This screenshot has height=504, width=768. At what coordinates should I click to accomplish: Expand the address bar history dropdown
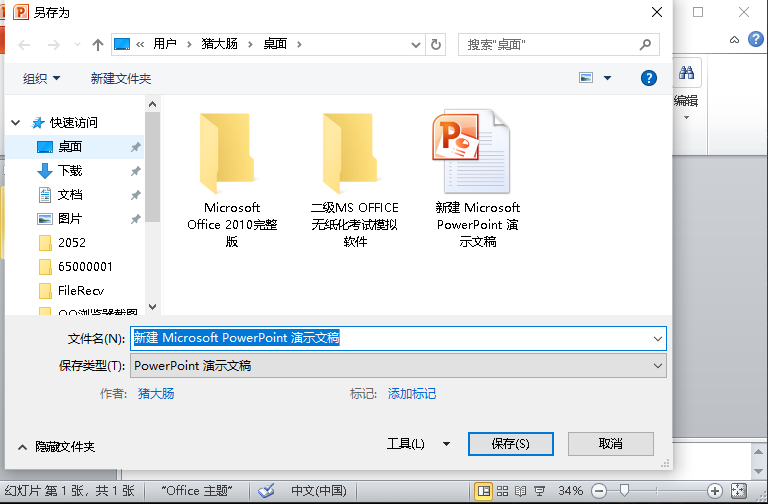[415, 45]
